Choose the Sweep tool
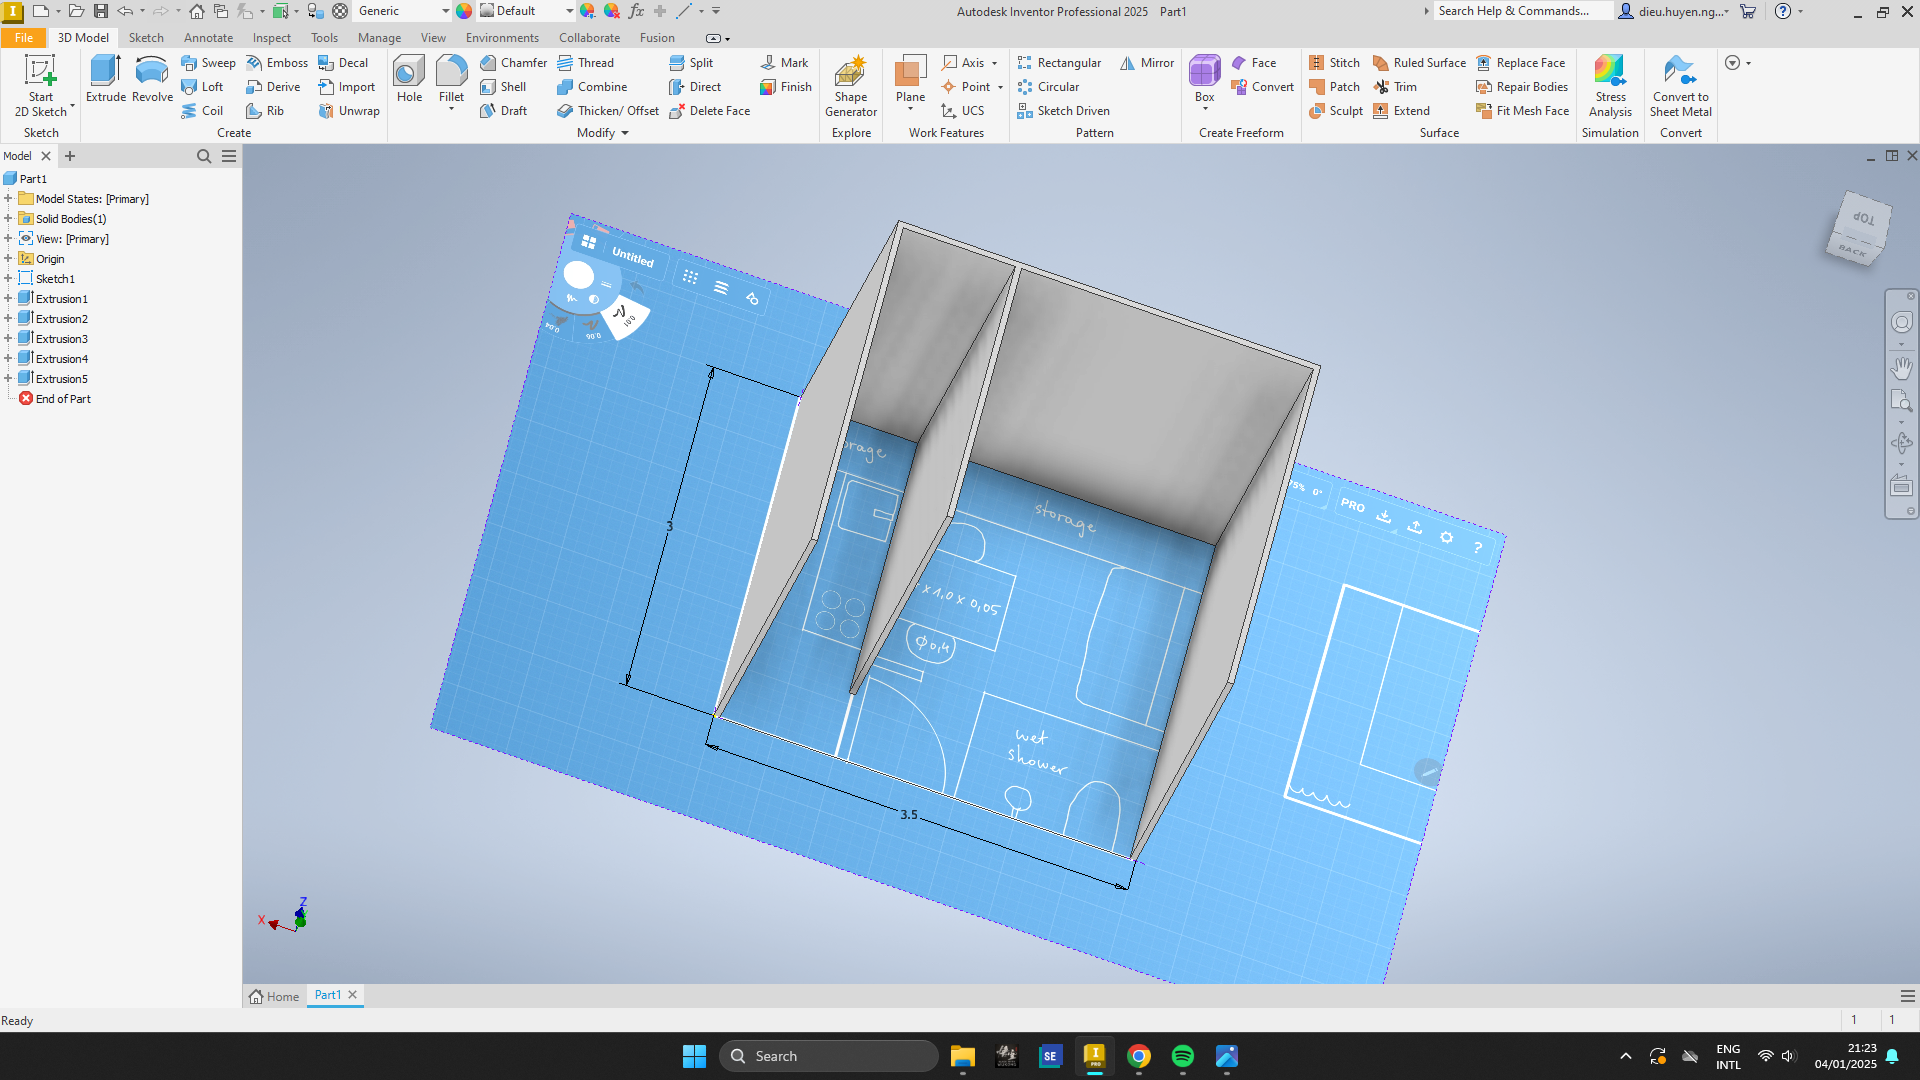 [x=208, y=62]
